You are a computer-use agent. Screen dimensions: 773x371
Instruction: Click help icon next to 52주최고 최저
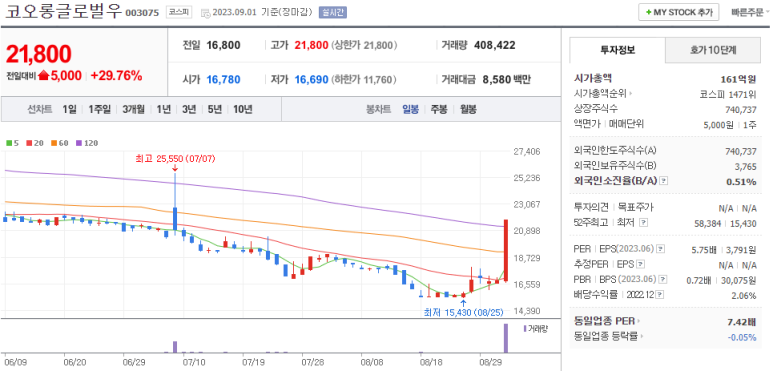tap(643, 223)
